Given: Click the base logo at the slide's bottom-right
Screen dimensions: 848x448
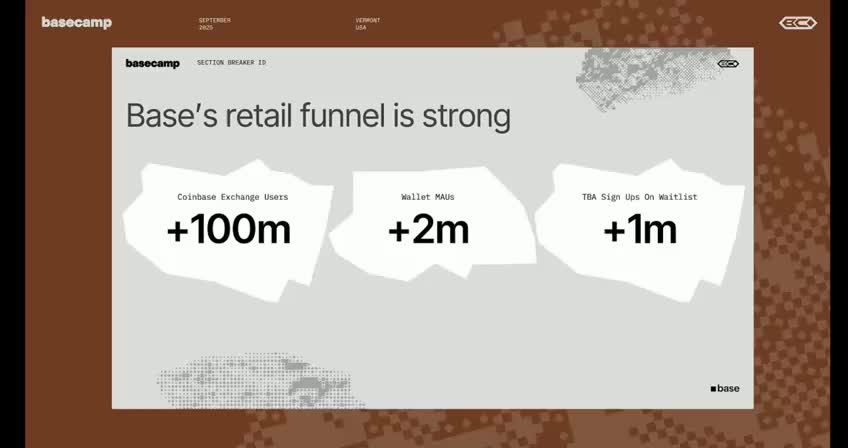Looking at the screenshot, I should [x=725, y=388].
